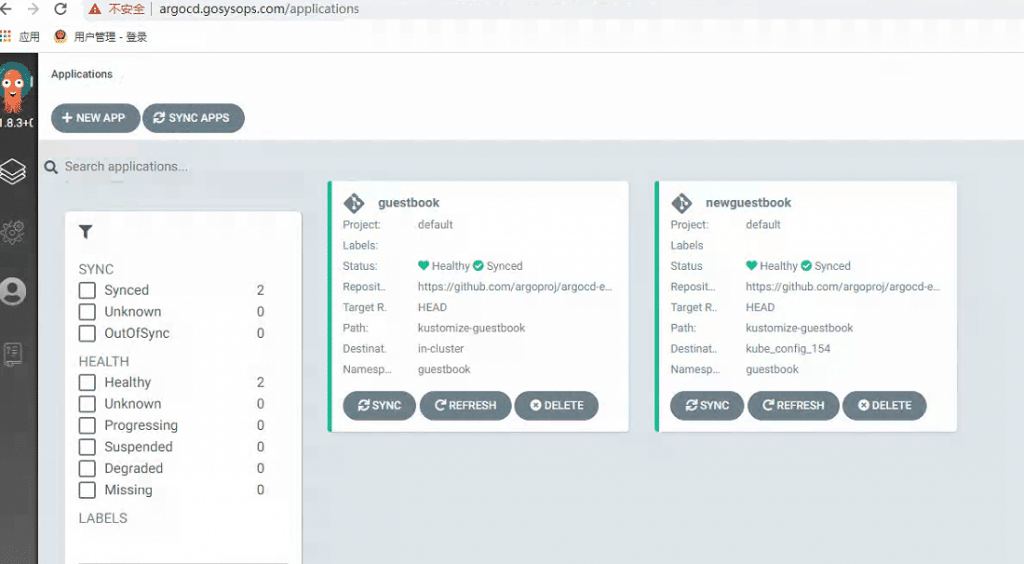Click guestbook Target R. HEAD value
The image size is (1024, 564).
click(x=432, y=307)
